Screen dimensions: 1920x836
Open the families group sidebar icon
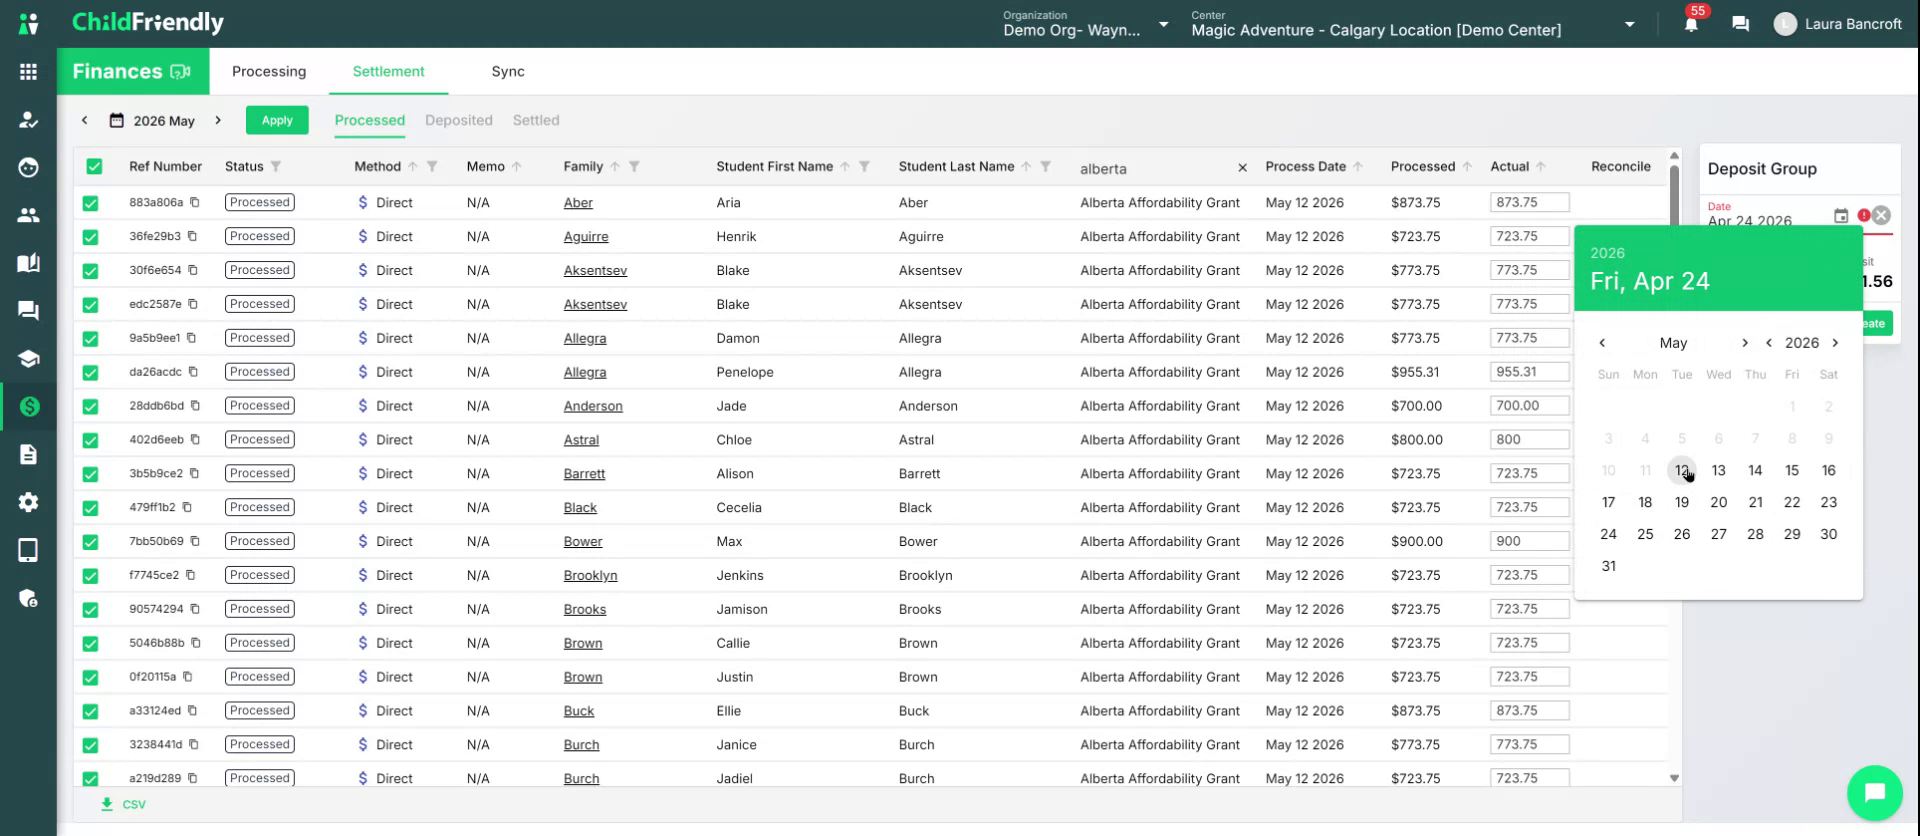pyautogui.click(x=28, y=215)
